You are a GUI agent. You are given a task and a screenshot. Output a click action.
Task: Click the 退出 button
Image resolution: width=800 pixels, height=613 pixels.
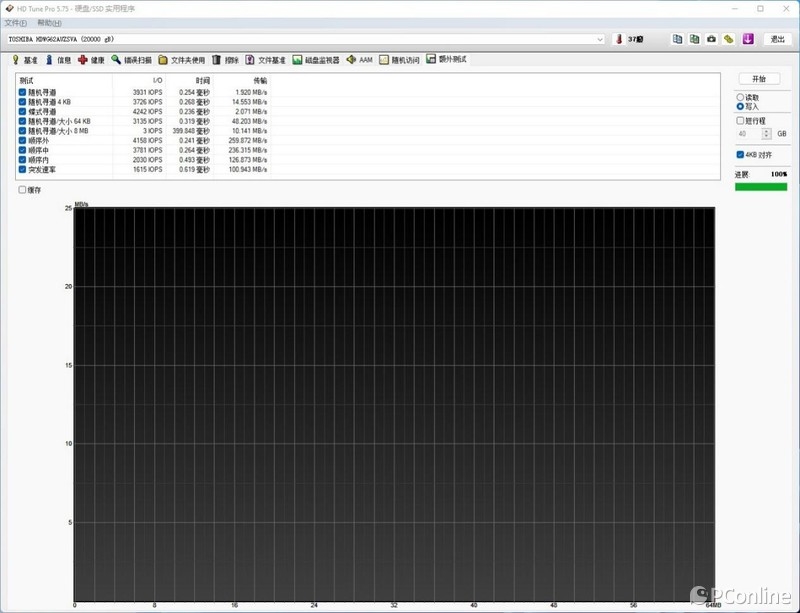pyautogui.click(x=776, y=39)
